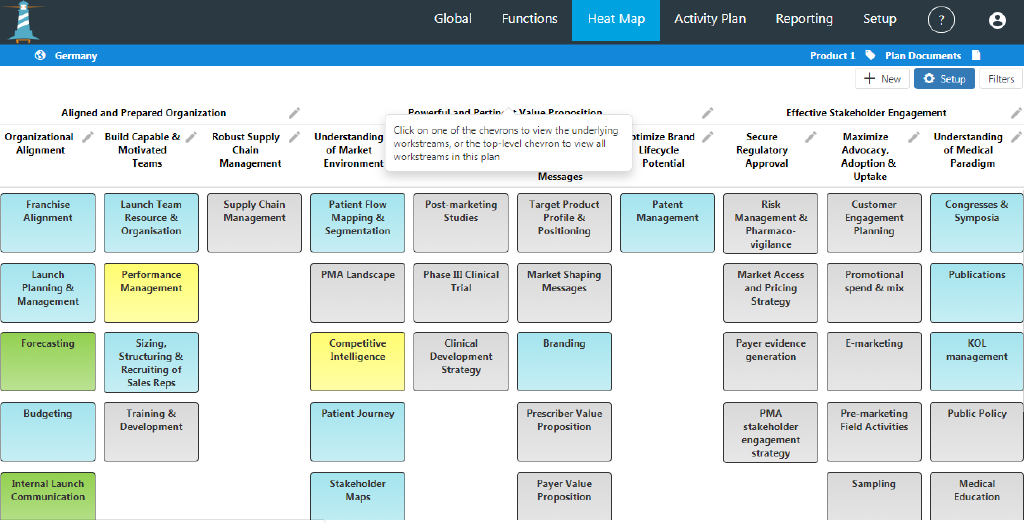Open the user account profile icon
Screen dimensions: 1024x524
996,20
